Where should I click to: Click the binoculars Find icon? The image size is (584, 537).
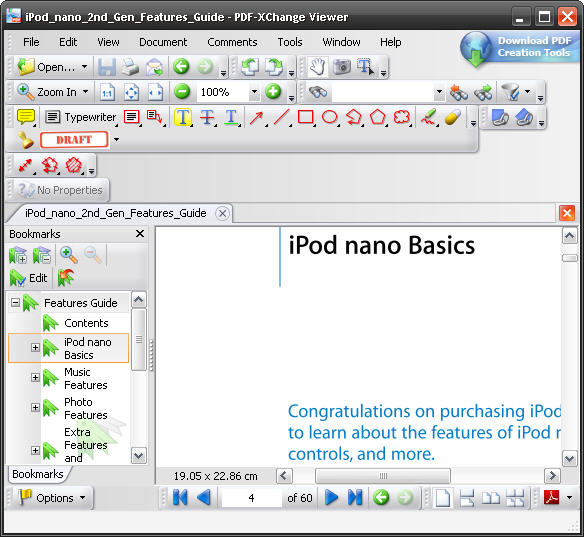coord(318,92)
